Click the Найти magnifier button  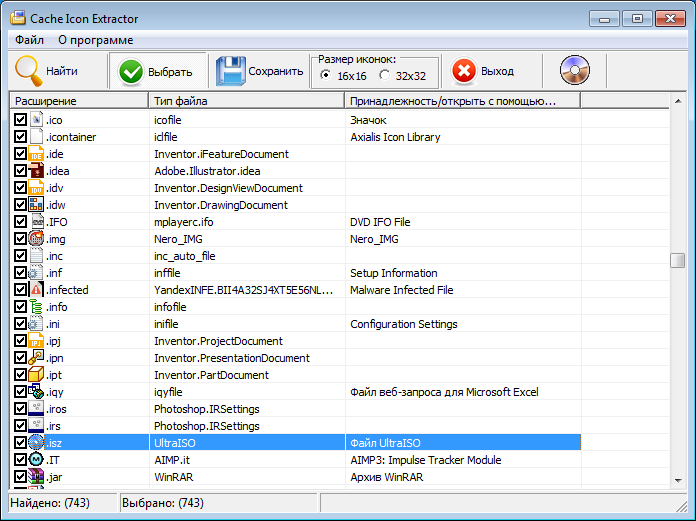pos(47,71)
